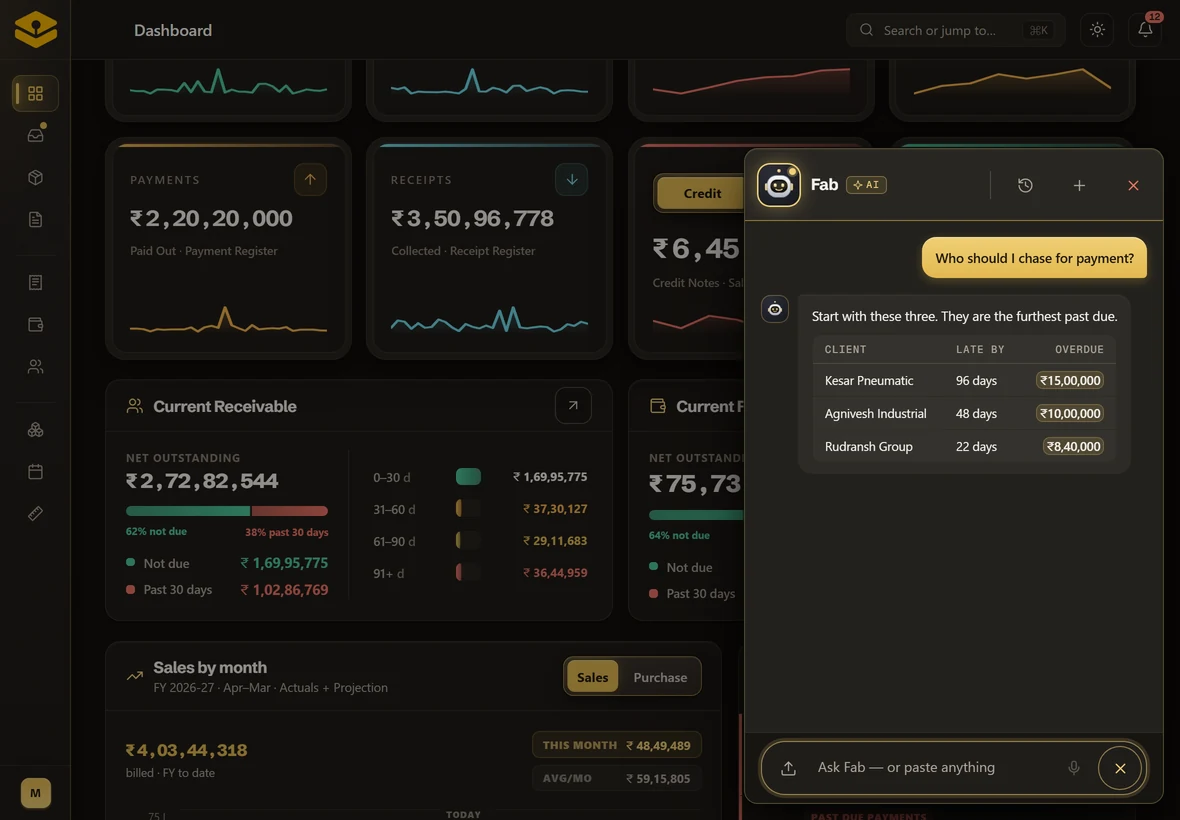Open the folded-corner file icon in sidebar

(35, 220)
